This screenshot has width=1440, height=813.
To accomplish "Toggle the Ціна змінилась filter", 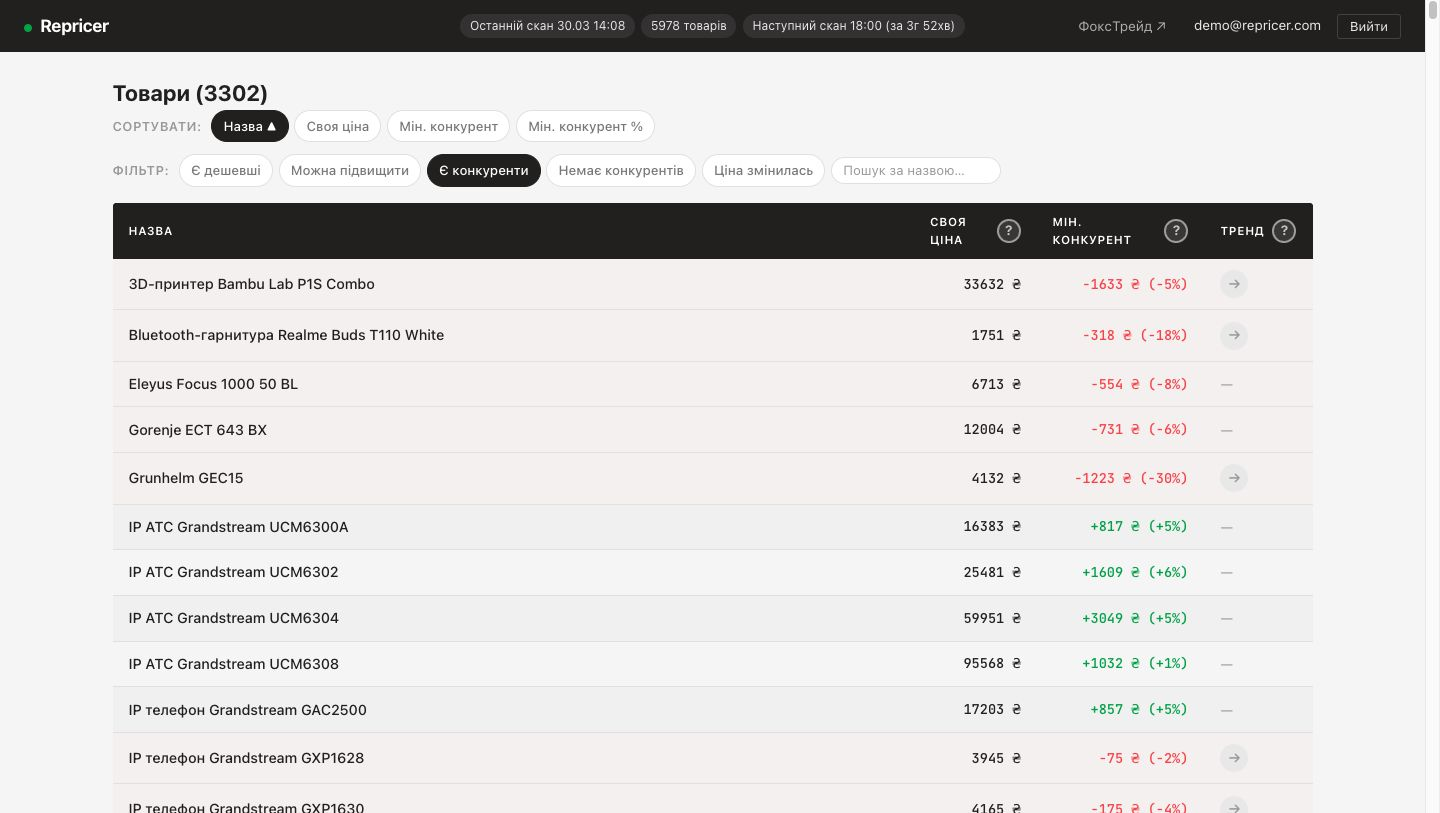I will click(x=763, y=171).
